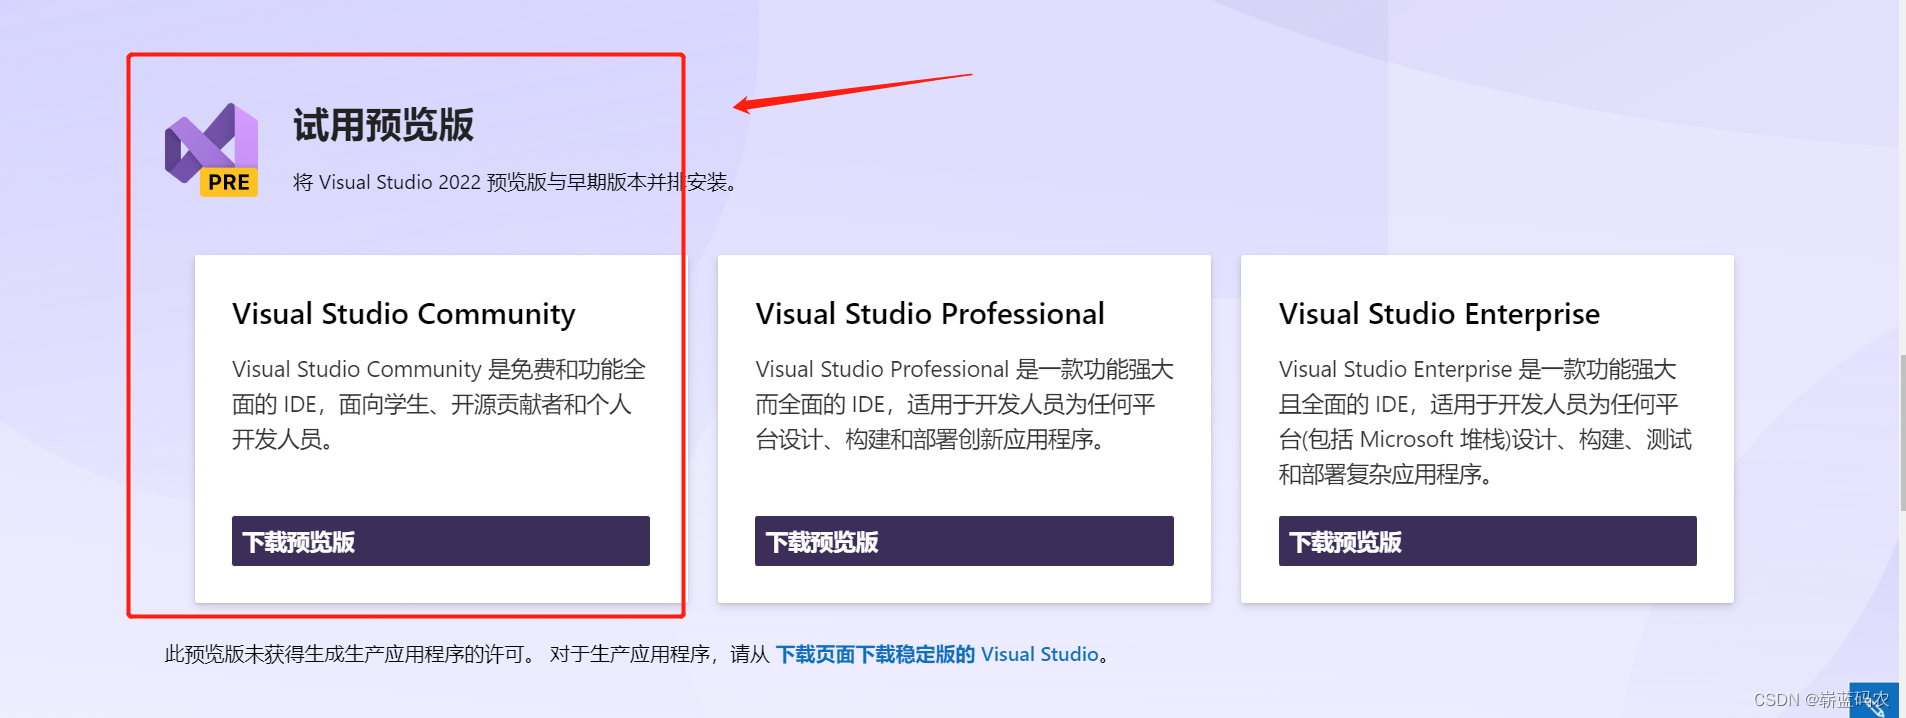Click the Visual Studio Community card title

pyautogui.click(x=404, y=314)
